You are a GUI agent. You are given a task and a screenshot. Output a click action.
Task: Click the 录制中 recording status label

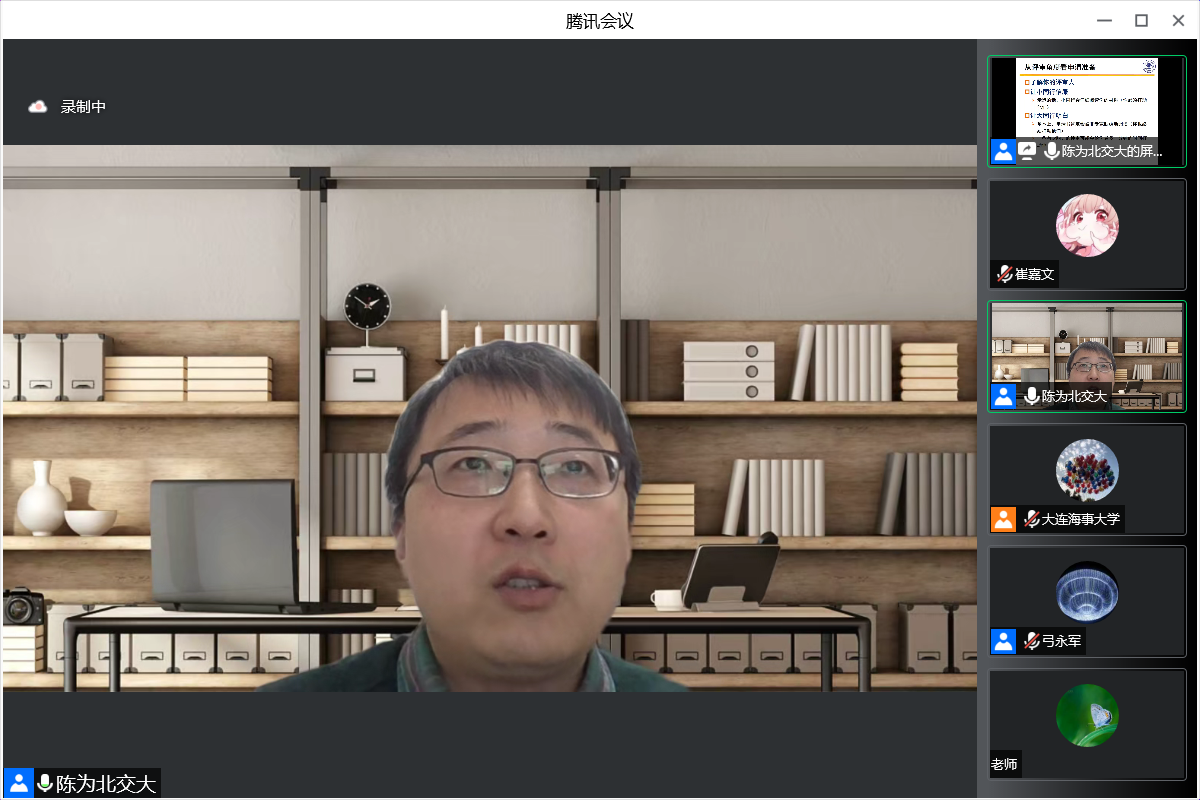83,107
